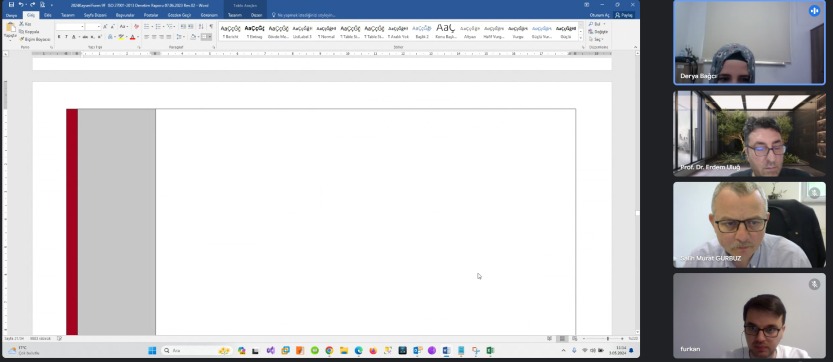Open the Dosya file tab
The width and height of the screenshot is (833, 362).
11,15
